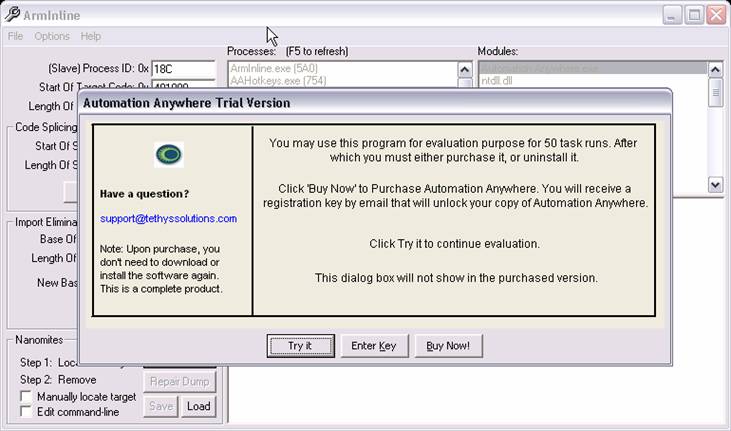Screen dimensions: 731x431
Task: Click the Modules list scrollbar thumb
Action: [715, 92]
